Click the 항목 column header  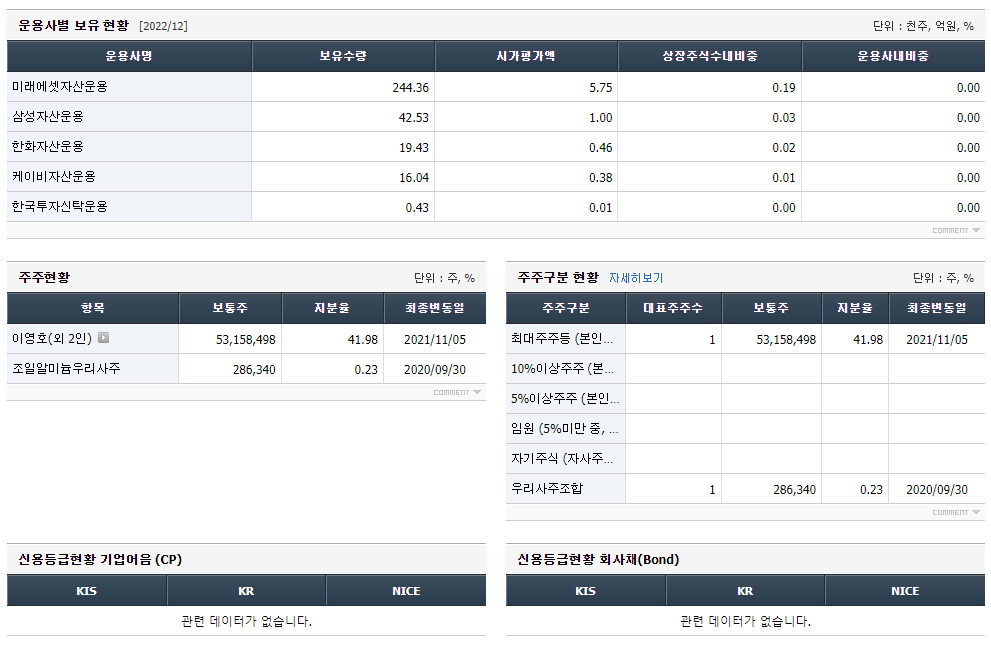pos(93,308)
